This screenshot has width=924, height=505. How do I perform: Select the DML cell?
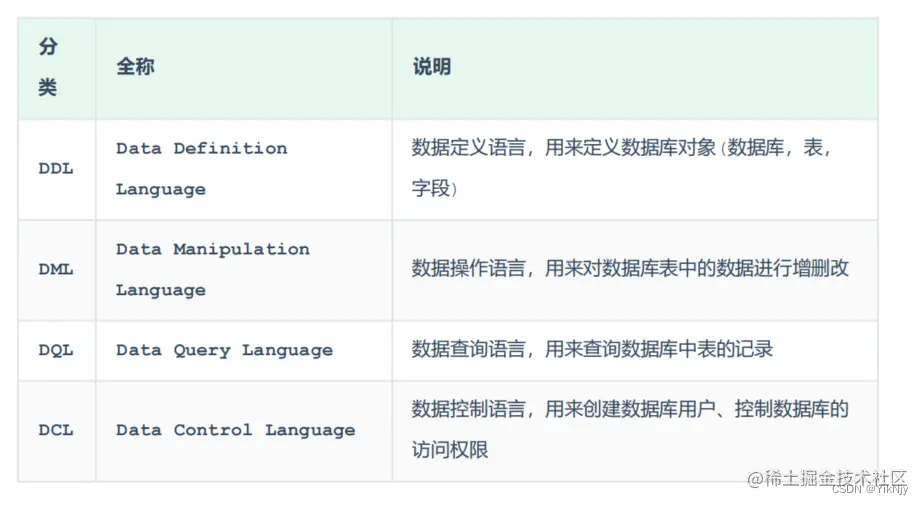click(56, 270)
